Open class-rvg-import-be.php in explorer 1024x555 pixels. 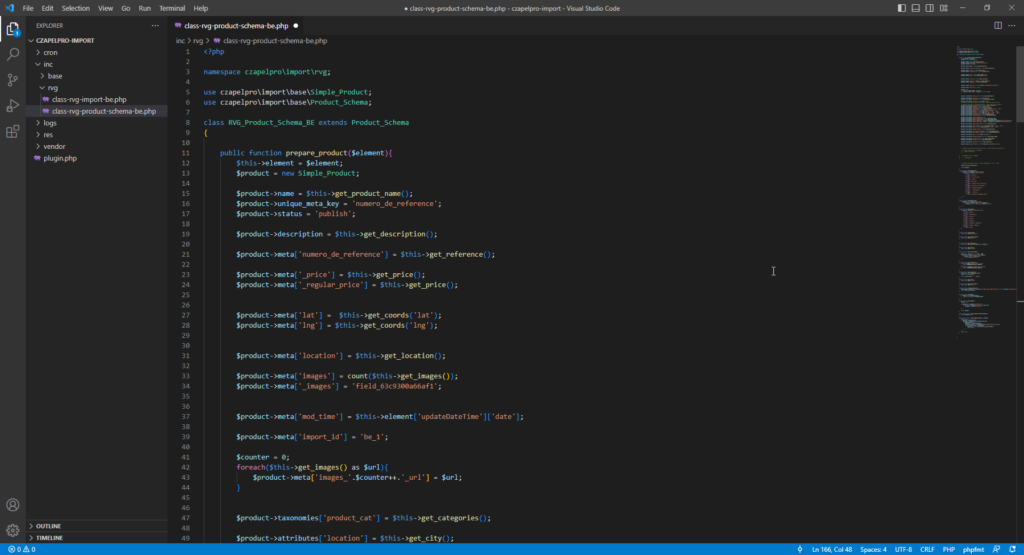(x=89, y=99)
